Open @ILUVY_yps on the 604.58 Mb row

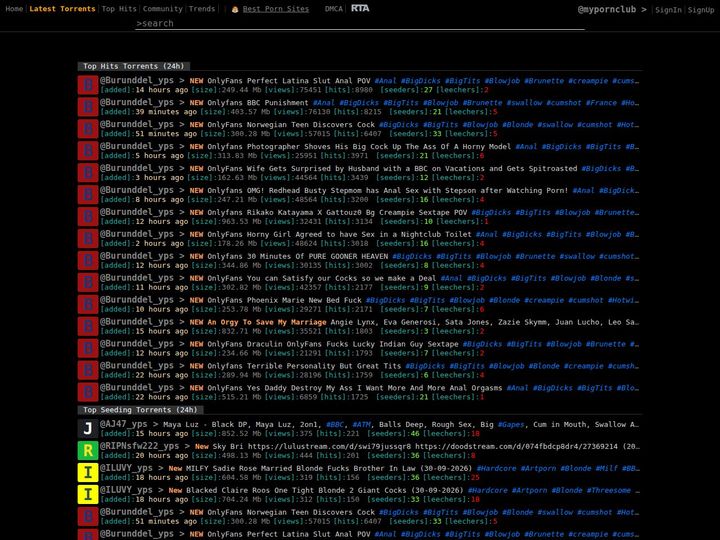point(126,468)
